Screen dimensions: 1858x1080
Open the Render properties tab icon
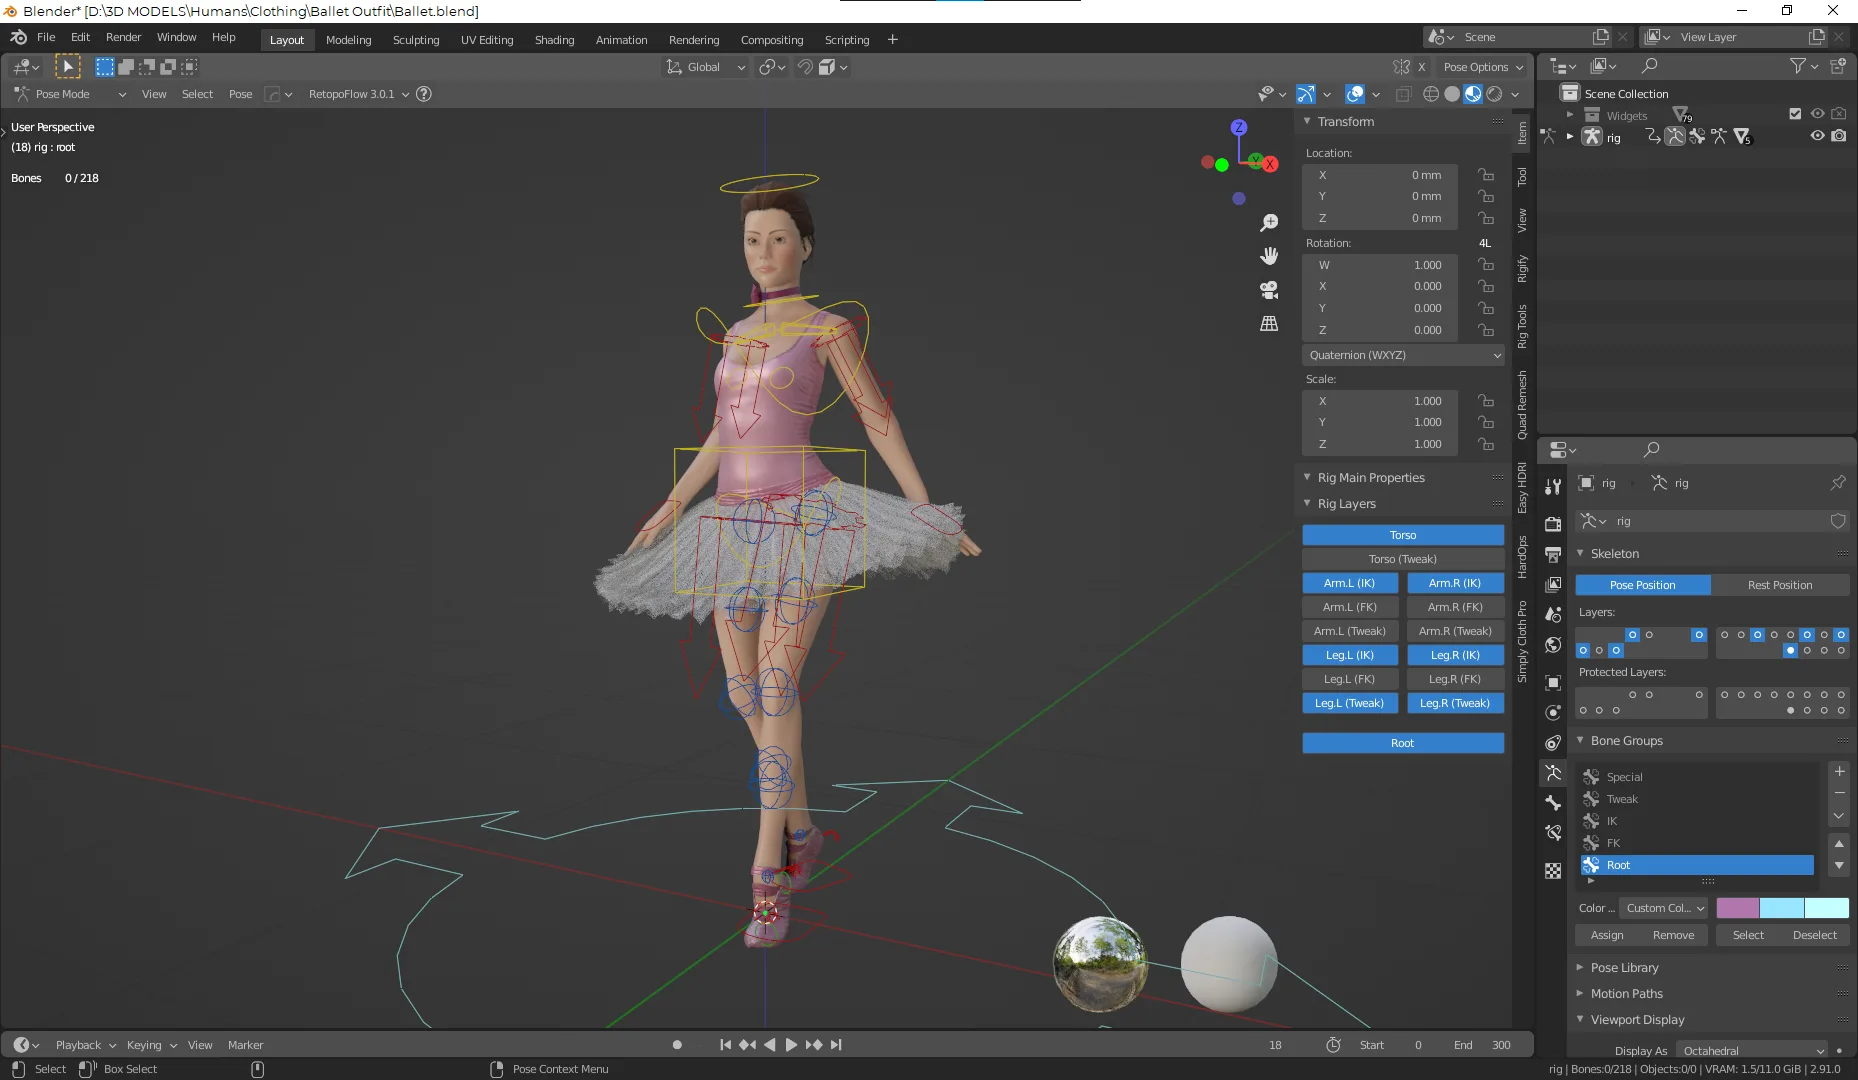1553,524
